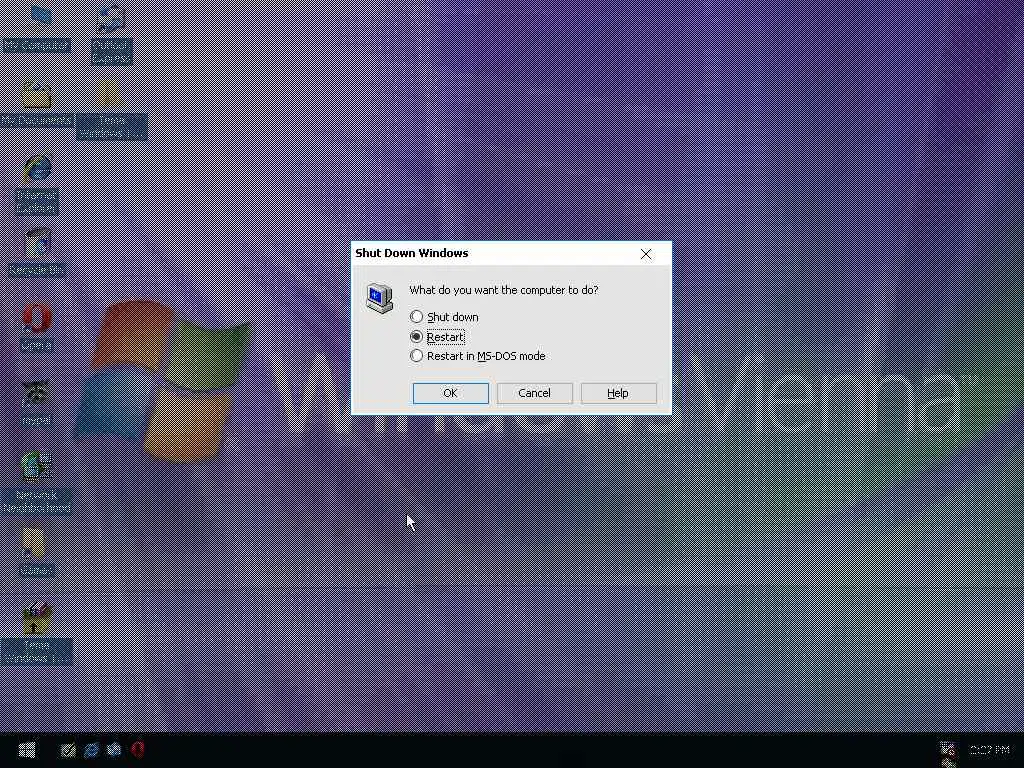Open the Recycle Bin icon
Image resolution: width=1024 pixels, height=768 pixels.
37,251
